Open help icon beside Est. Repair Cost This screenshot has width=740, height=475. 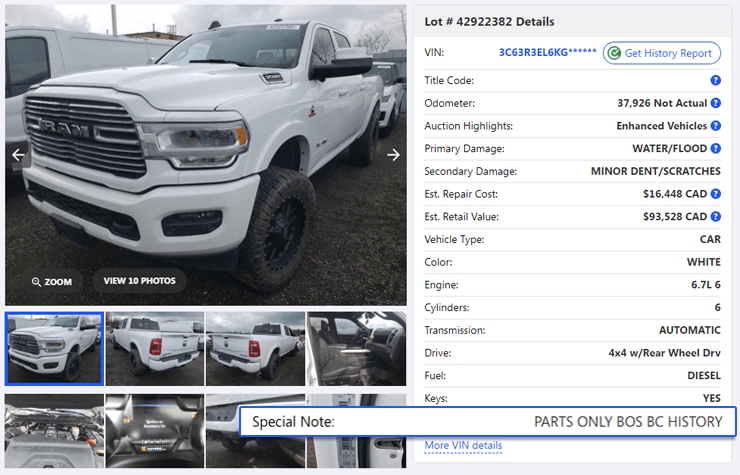pos(715,194)
